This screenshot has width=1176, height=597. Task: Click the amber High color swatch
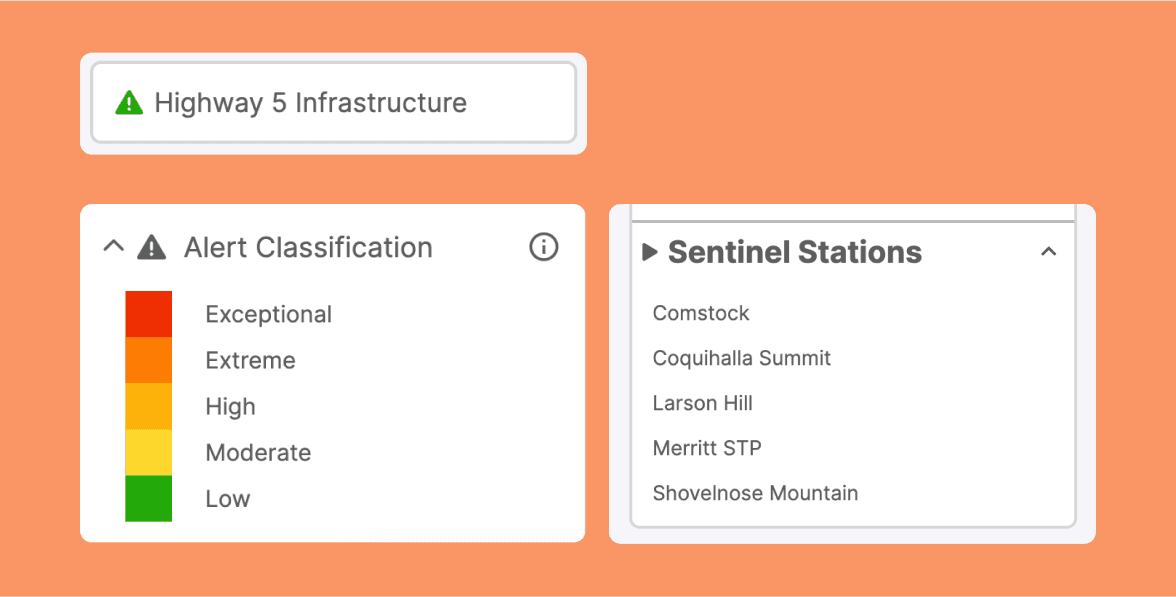click(148, 406)
